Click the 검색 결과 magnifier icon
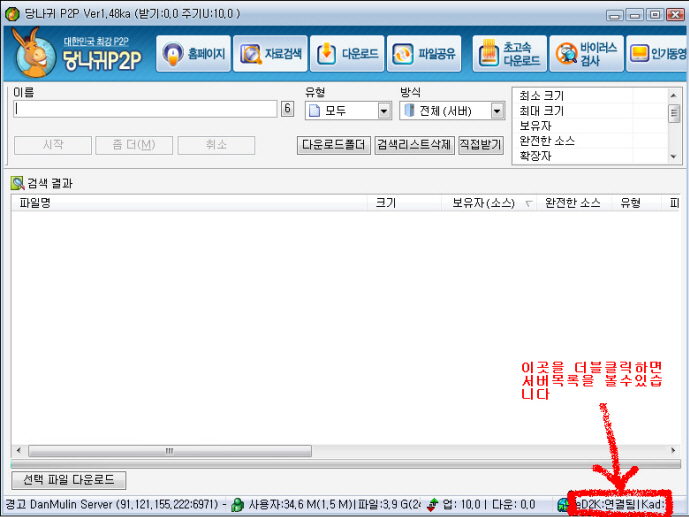Viewport: 689px width, 517px height. click(18, 183)
